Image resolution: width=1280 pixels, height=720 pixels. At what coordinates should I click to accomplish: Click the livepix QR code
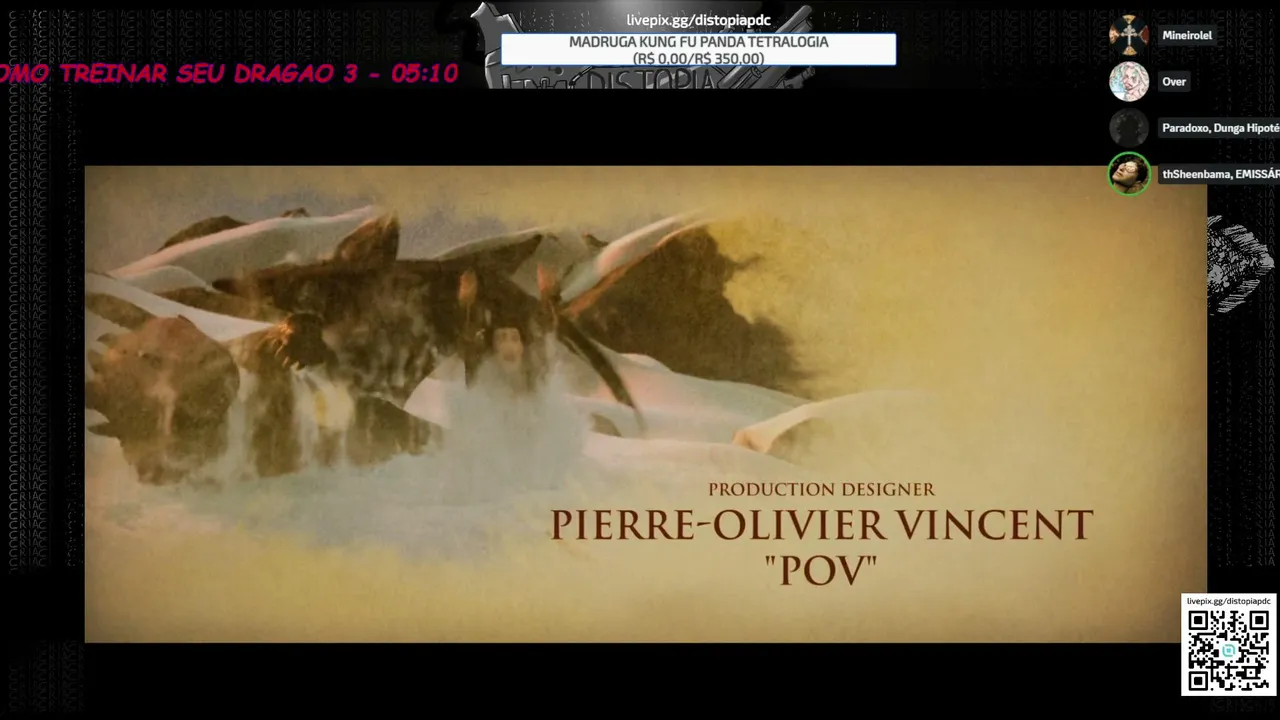coord(1228,650)
